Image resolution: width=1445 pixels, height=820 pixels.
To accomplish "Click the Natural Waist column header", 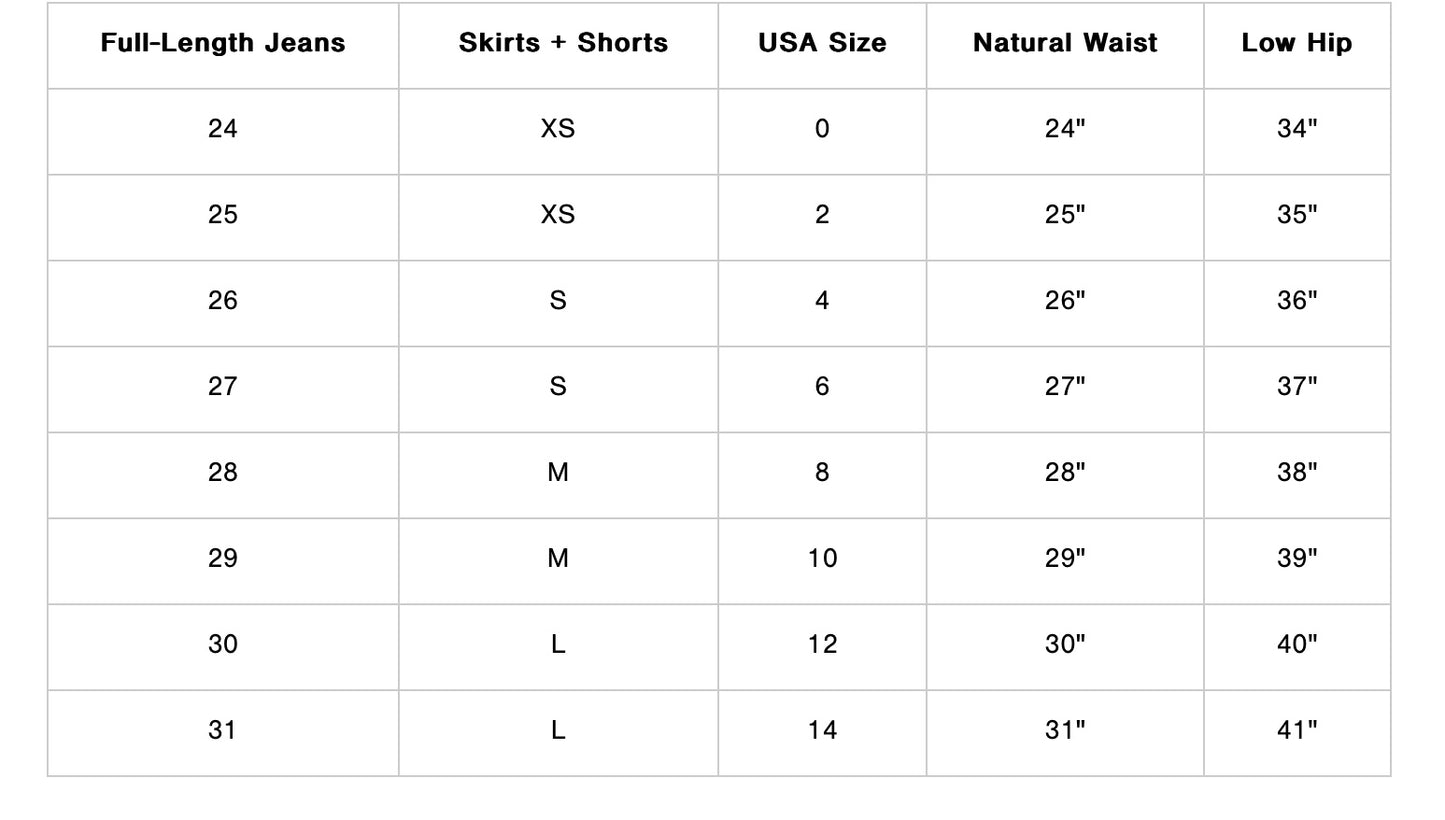I will [1065, 43].
